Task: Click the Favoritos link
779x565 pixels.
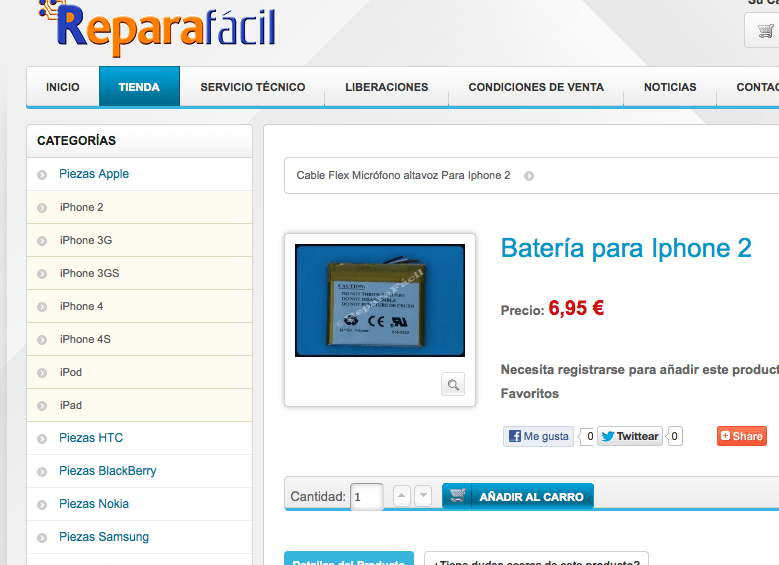Action: click(530, 394)
